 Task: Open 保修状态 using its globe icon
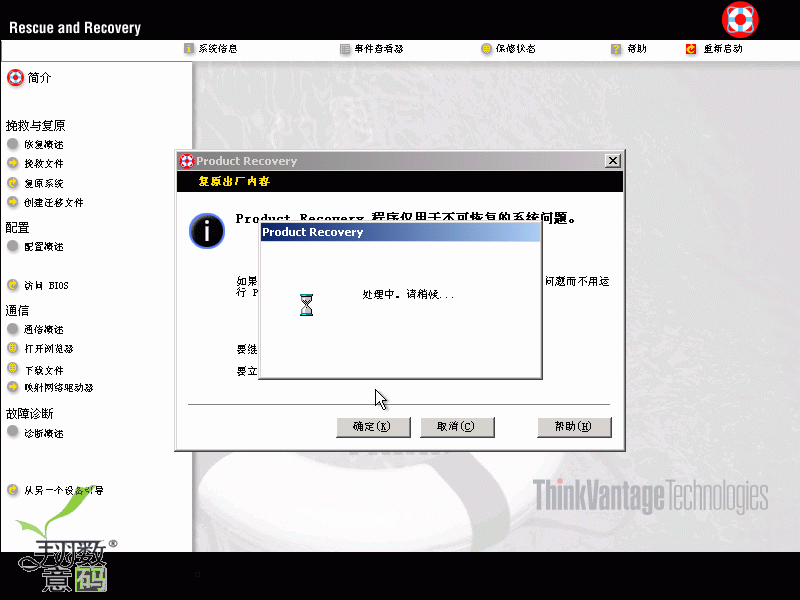pos(486,48)
